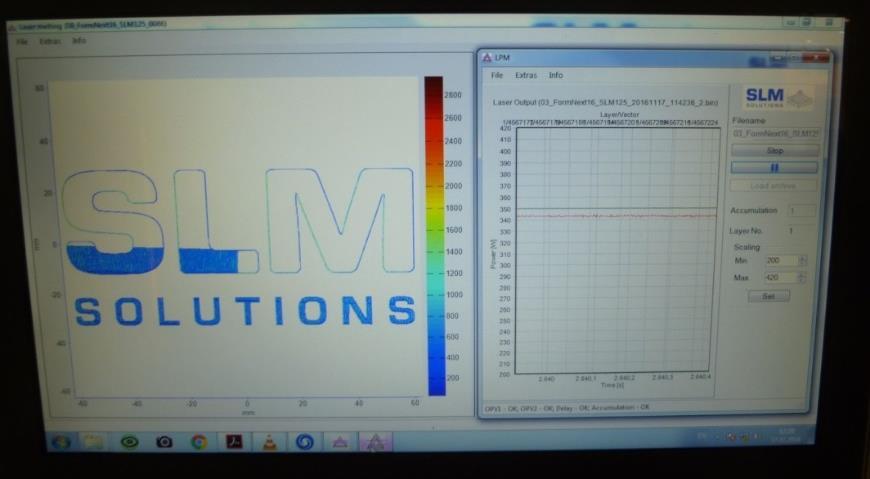Open Adobe Reader from the taskbar

pyautogui.click(x=234, y=442)
